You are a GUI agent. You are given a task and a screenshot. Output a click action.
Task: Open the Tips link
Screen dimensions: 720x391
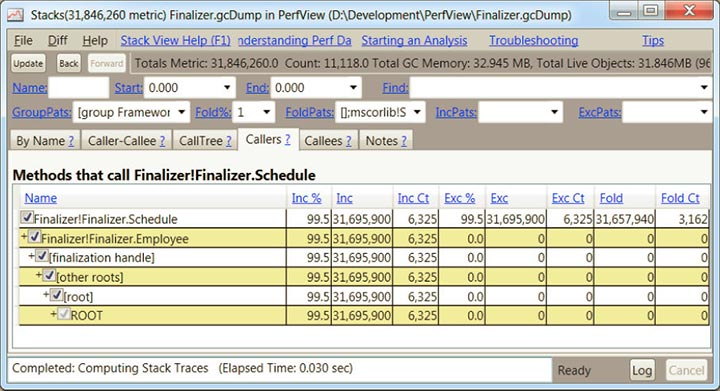point(653,41)
